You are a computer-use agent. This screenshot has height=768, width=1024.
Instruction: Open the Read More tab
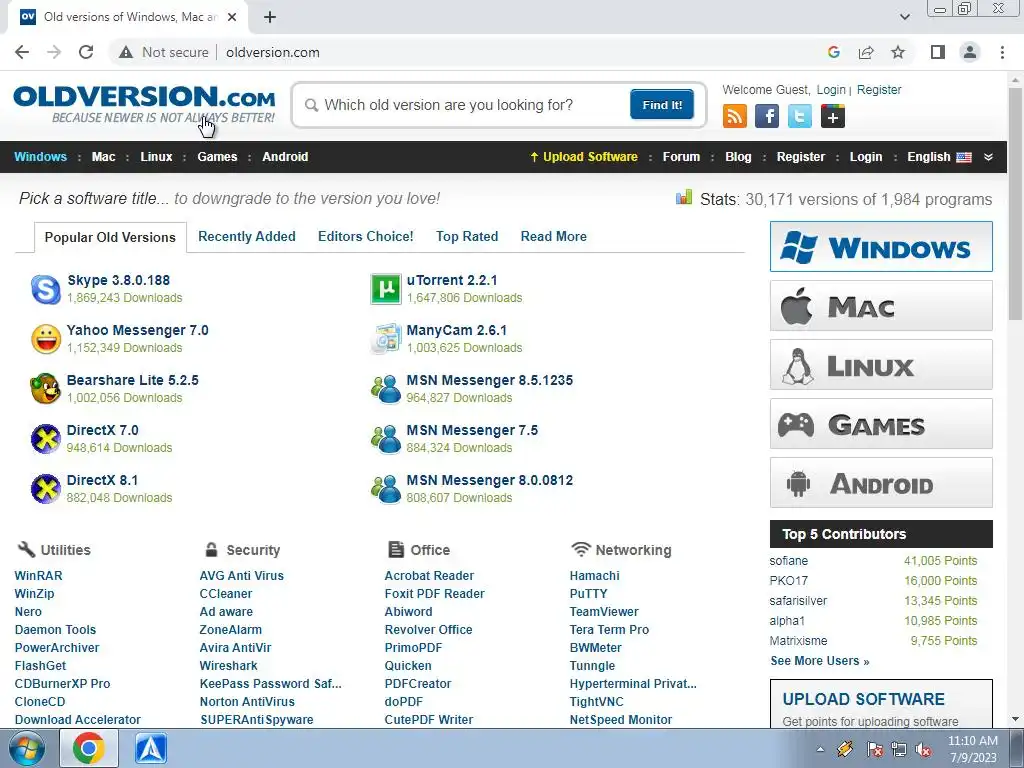pos(554,236)
